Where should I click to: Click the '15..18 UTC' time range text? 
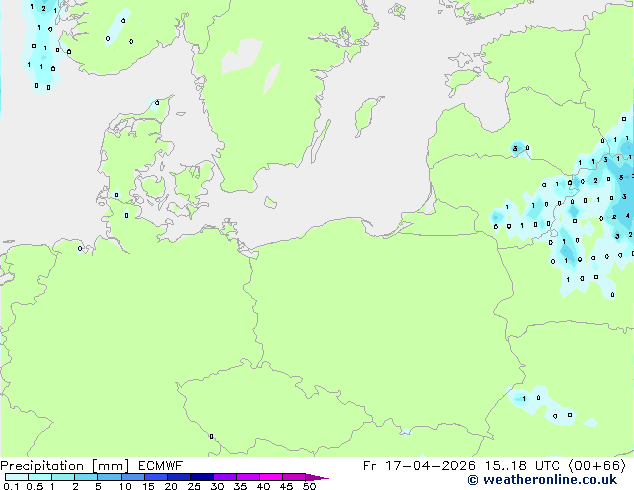coord(522,466)
